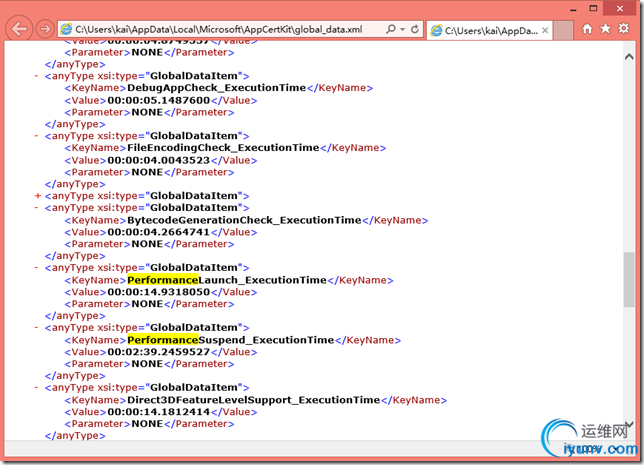Collapse the BytecodeGenerationCheck_ExecutionTime anyType node
644x465 pixels.
pyautogui.click(x=37, y=208)
